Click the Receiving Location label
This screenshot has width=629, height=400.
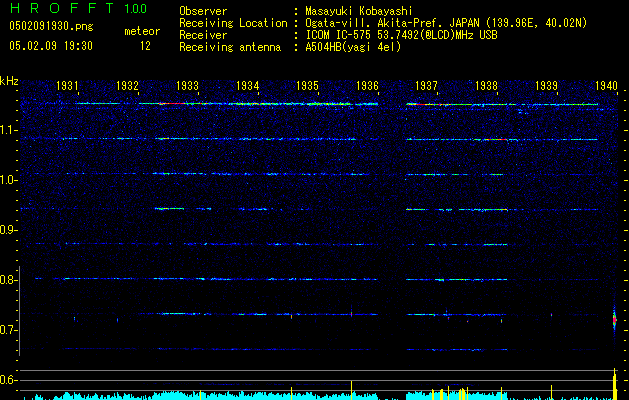(233, 23)
